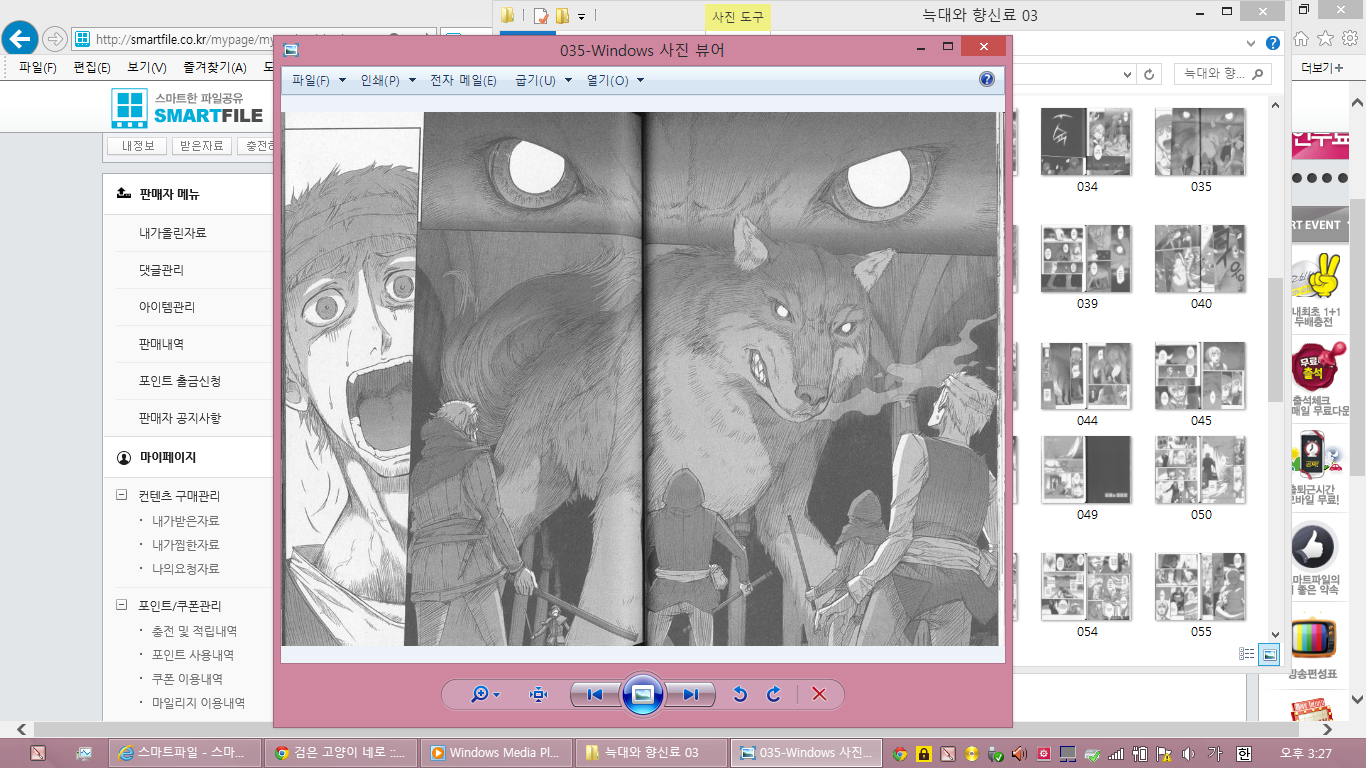Switch Explorer to large thumbnails view

1269,654
